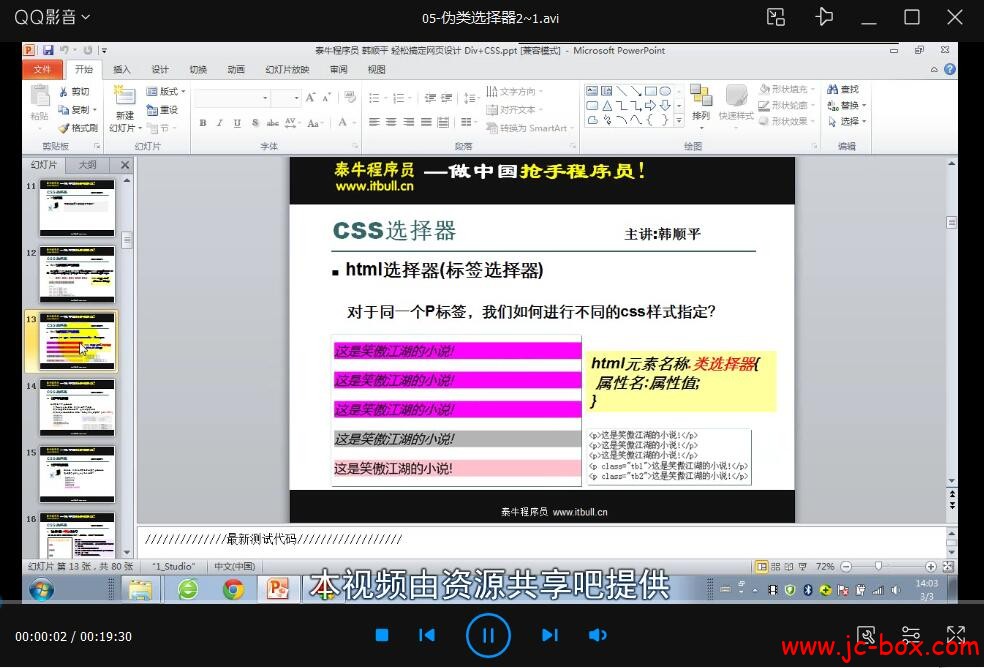Open the character spacing AV menu
Screen dimensions: 984x668
tap(292, 123)
